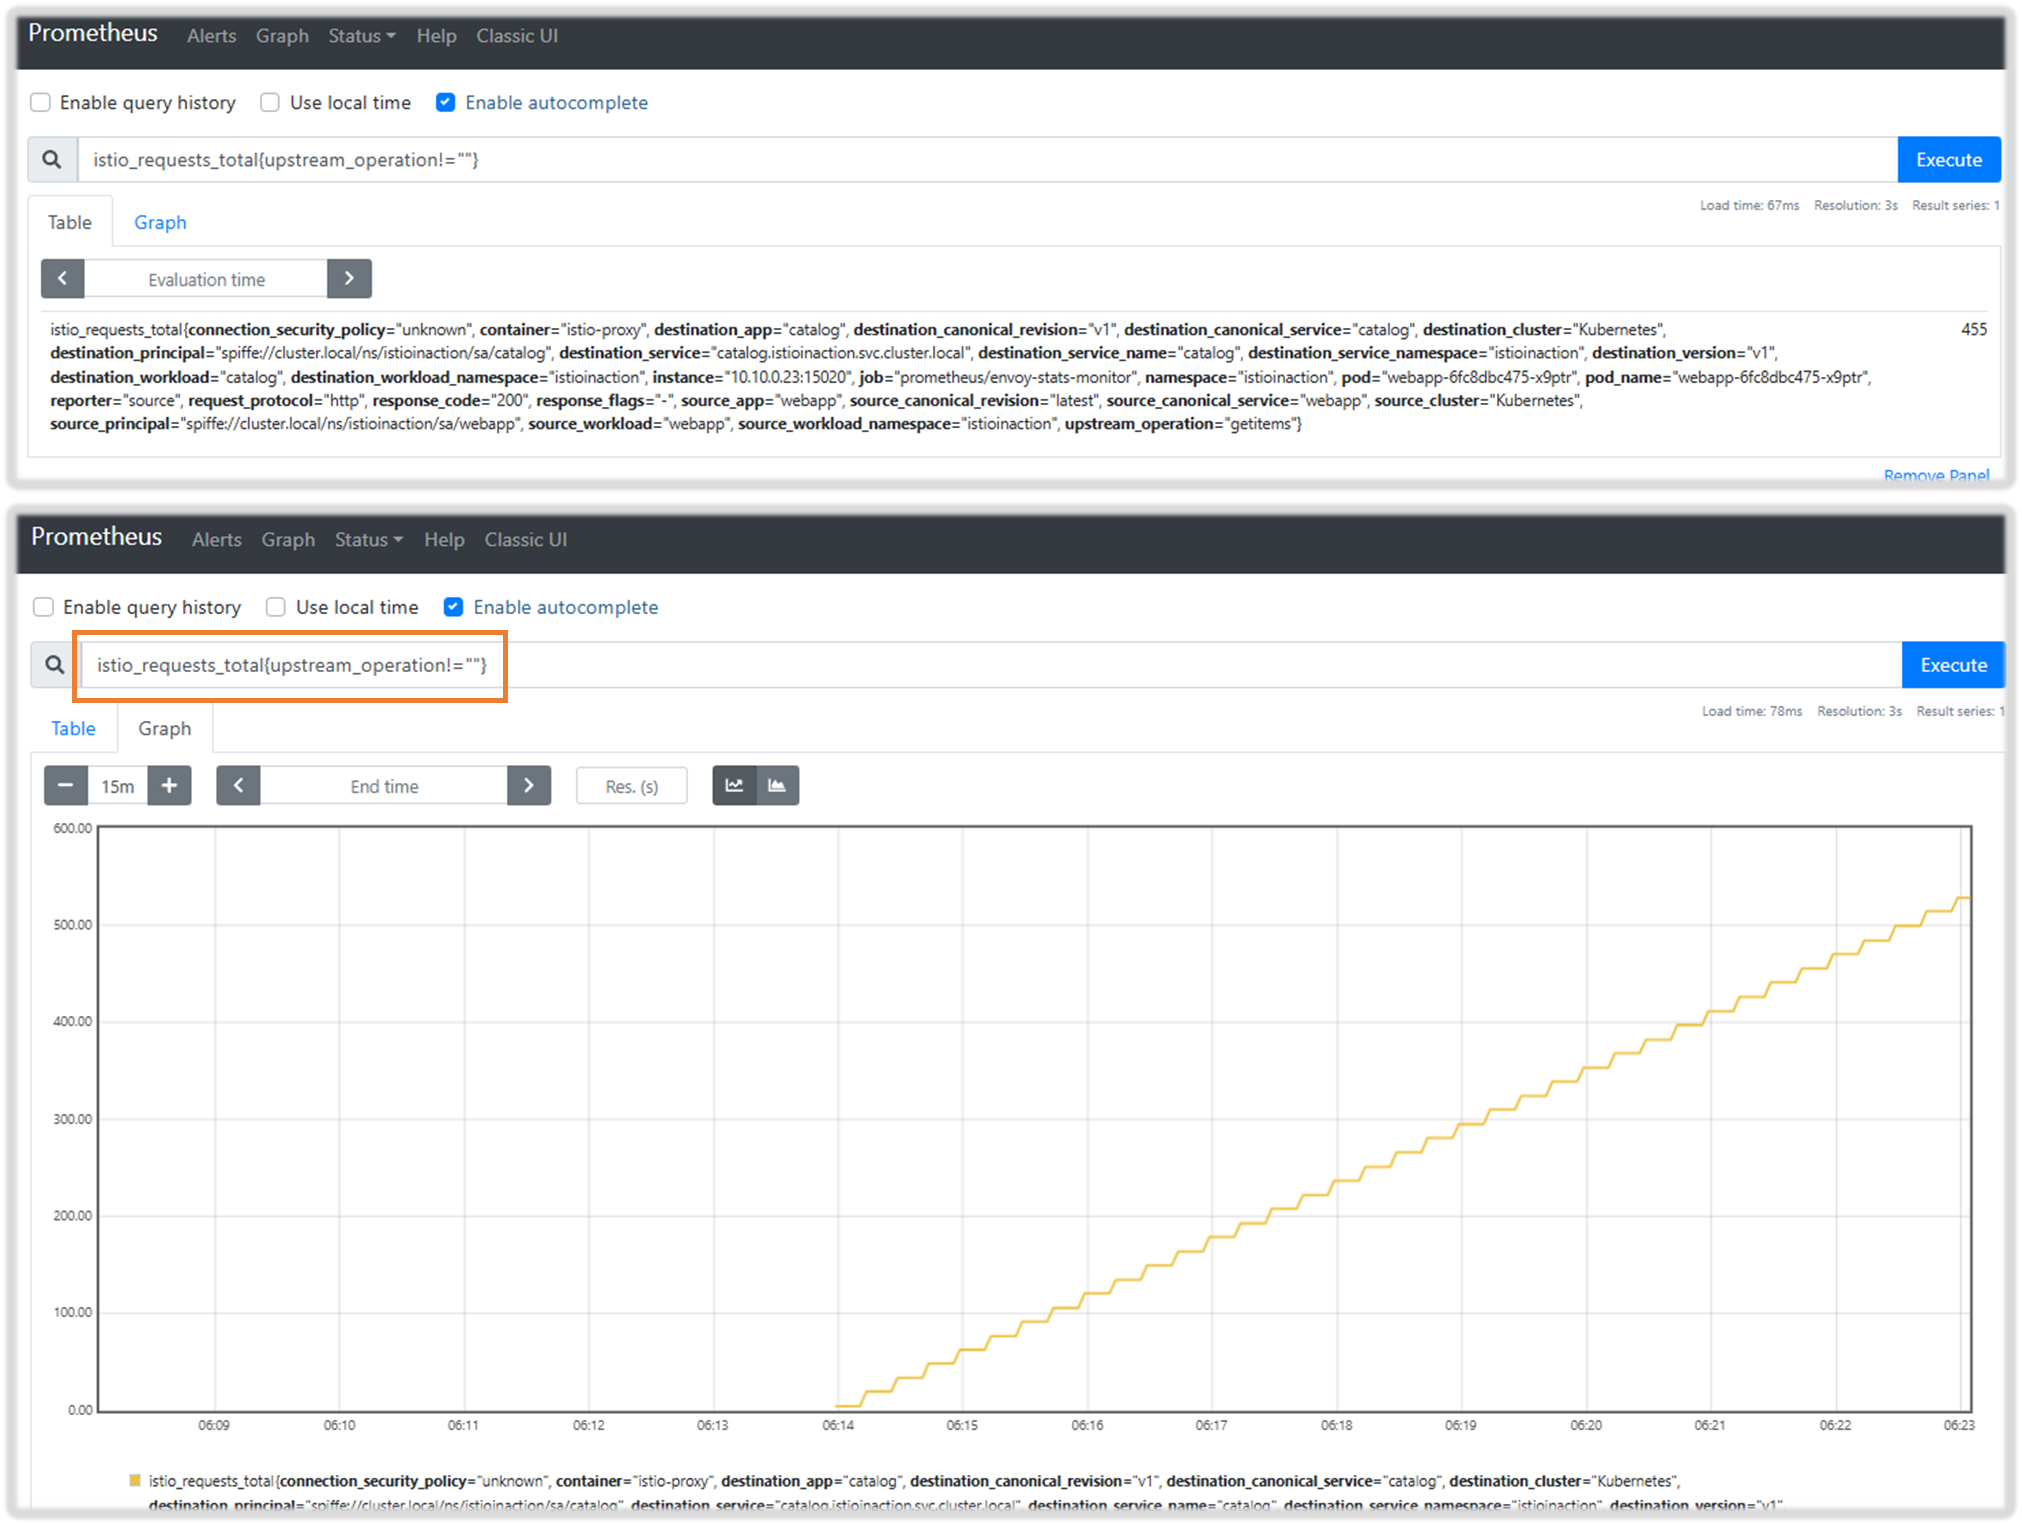The height and width of the screenshot is (1525, 2022).
Task: Disable autocomplete checkbox in bottom panel
Action: point(453,607)
